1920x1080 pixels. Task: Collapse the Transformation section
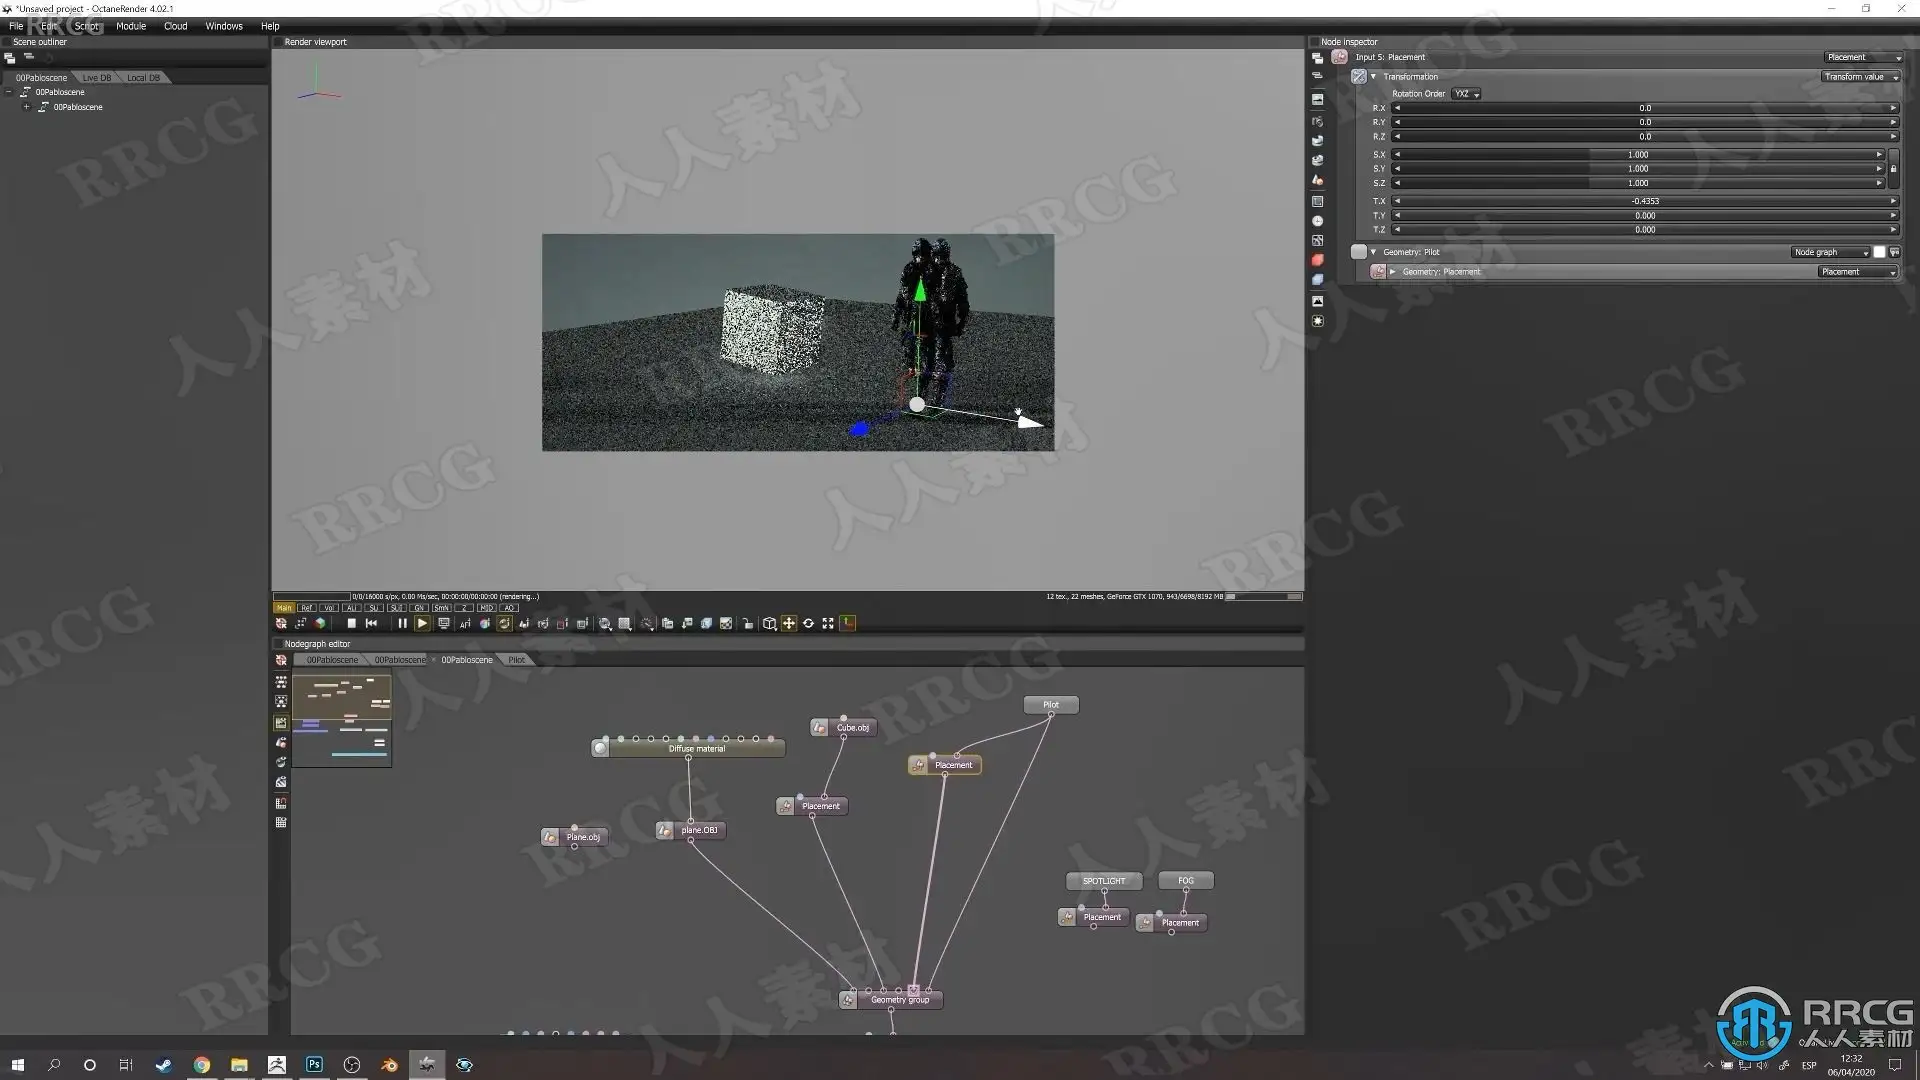[x=1373, y=77]
